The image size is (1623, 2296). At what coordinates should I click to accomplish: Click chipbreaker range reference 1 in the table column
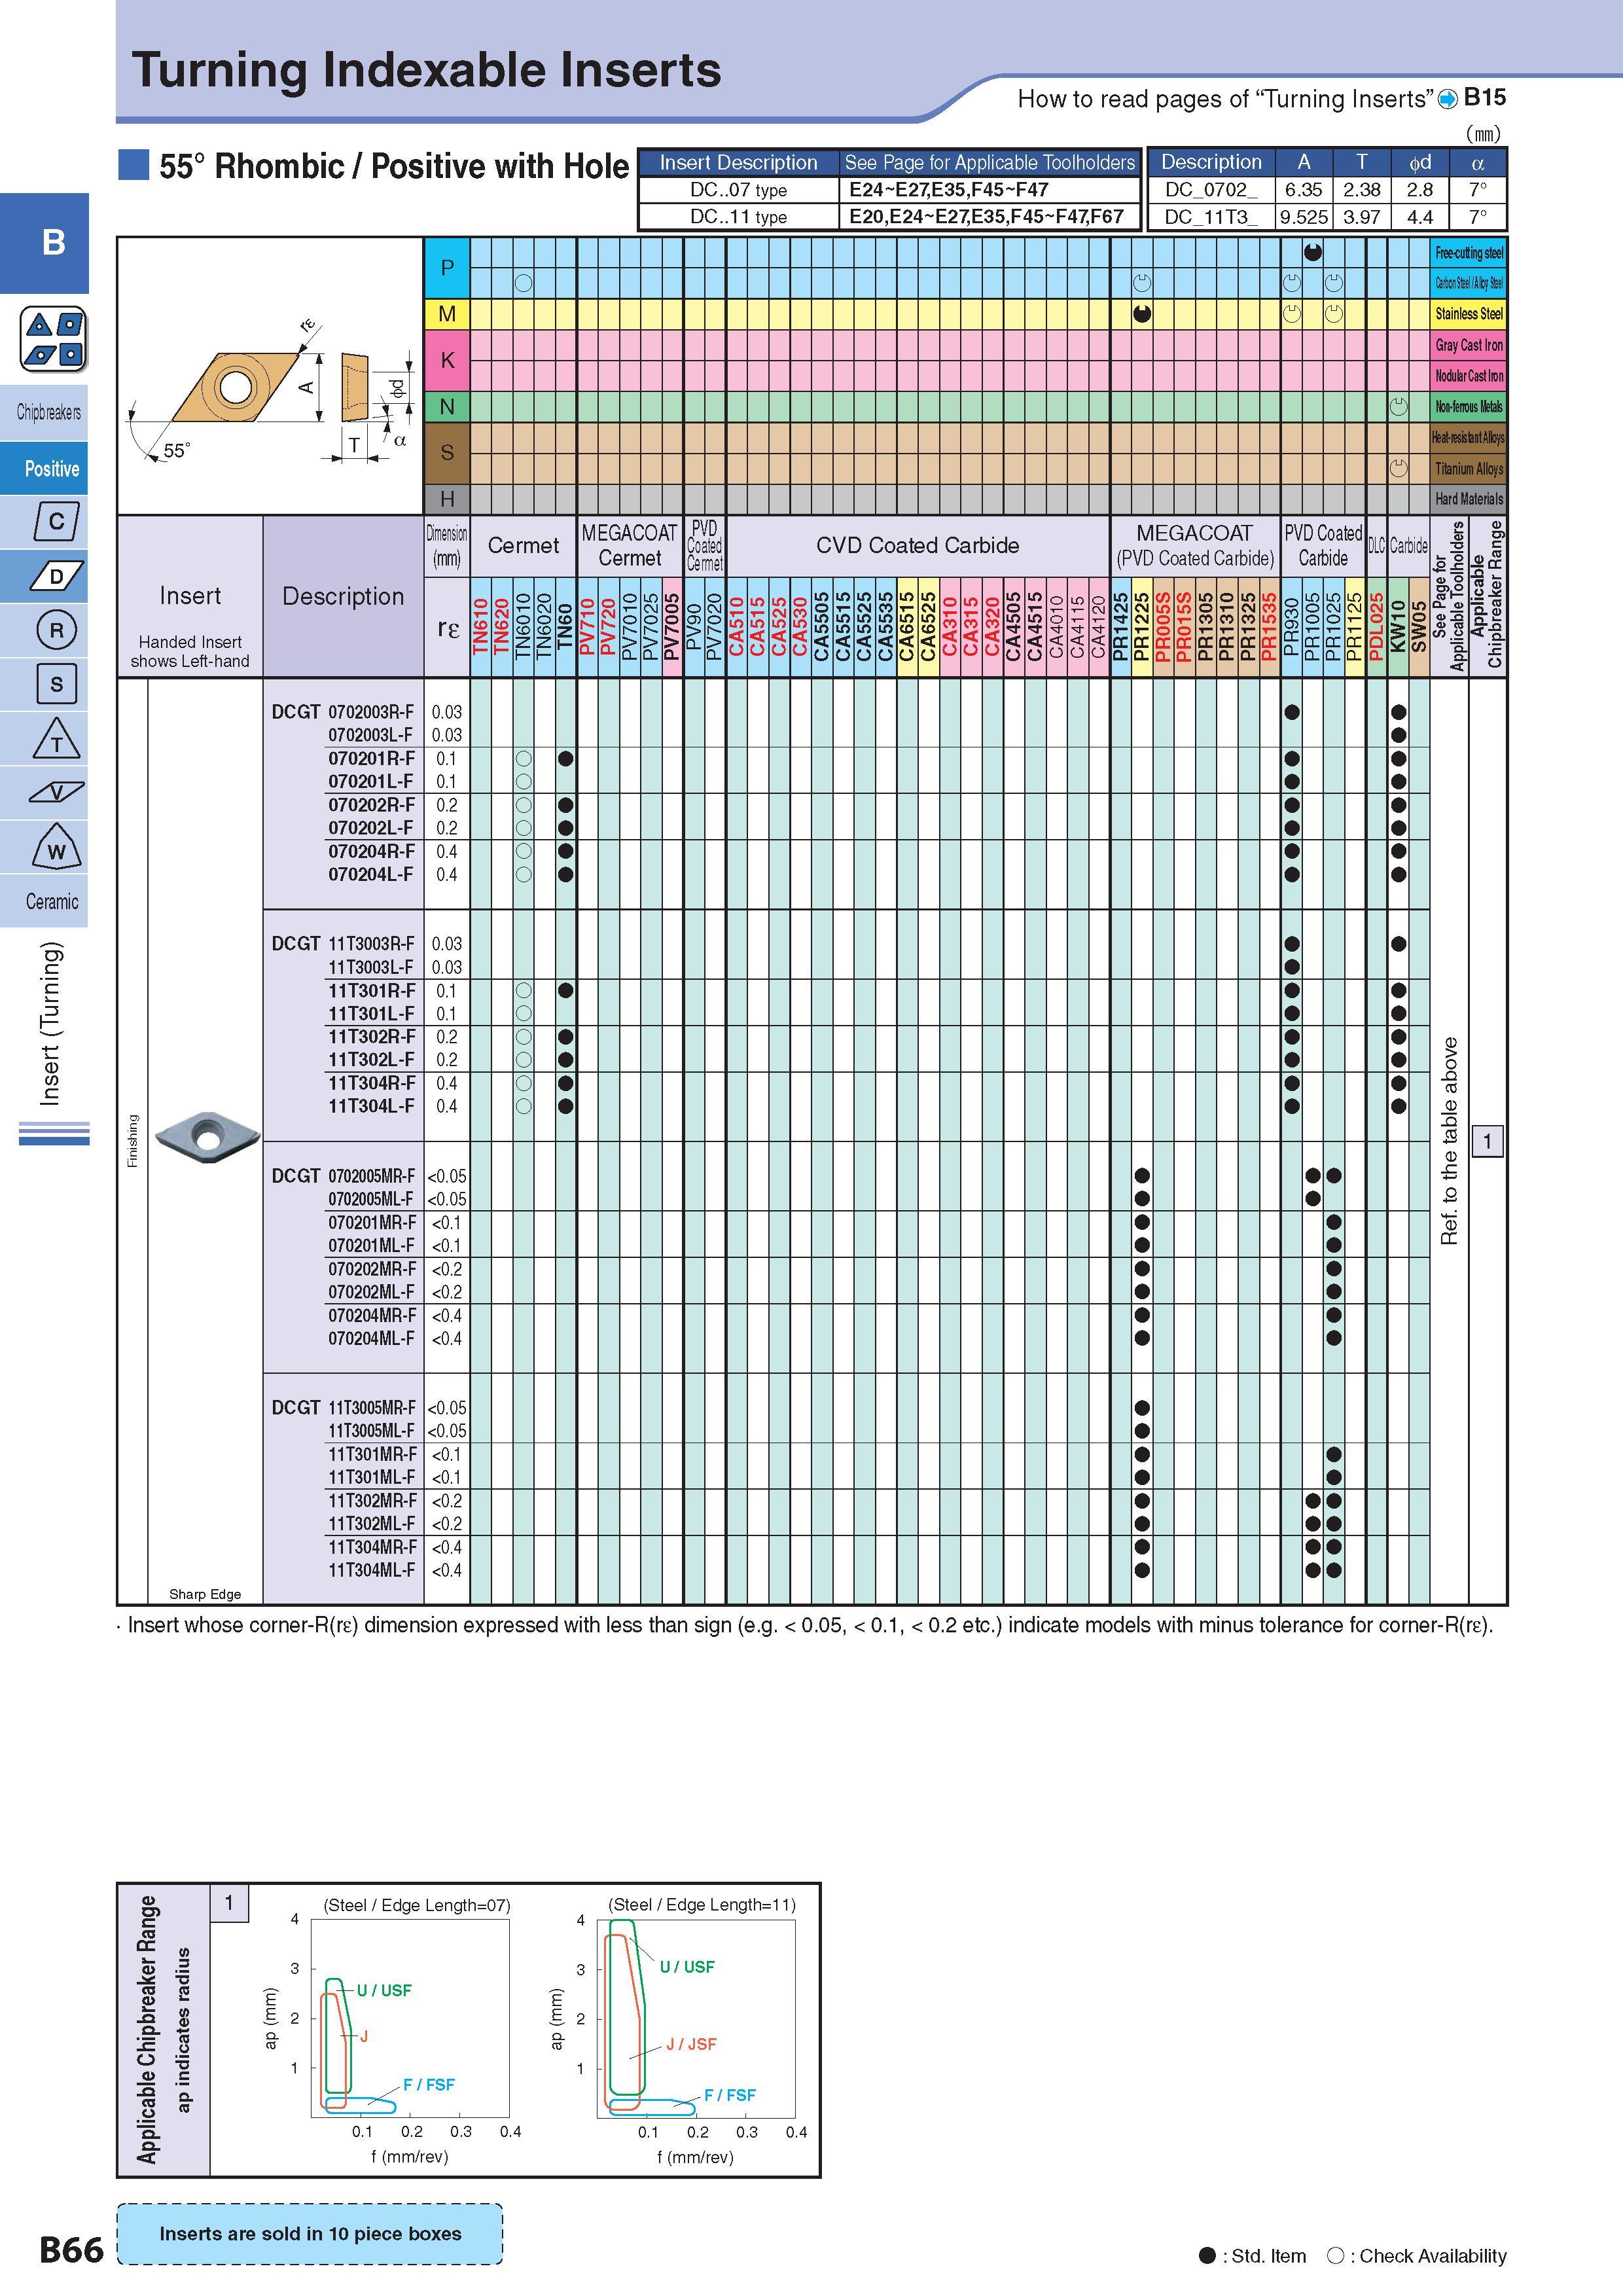(x=1488, y=1141)
